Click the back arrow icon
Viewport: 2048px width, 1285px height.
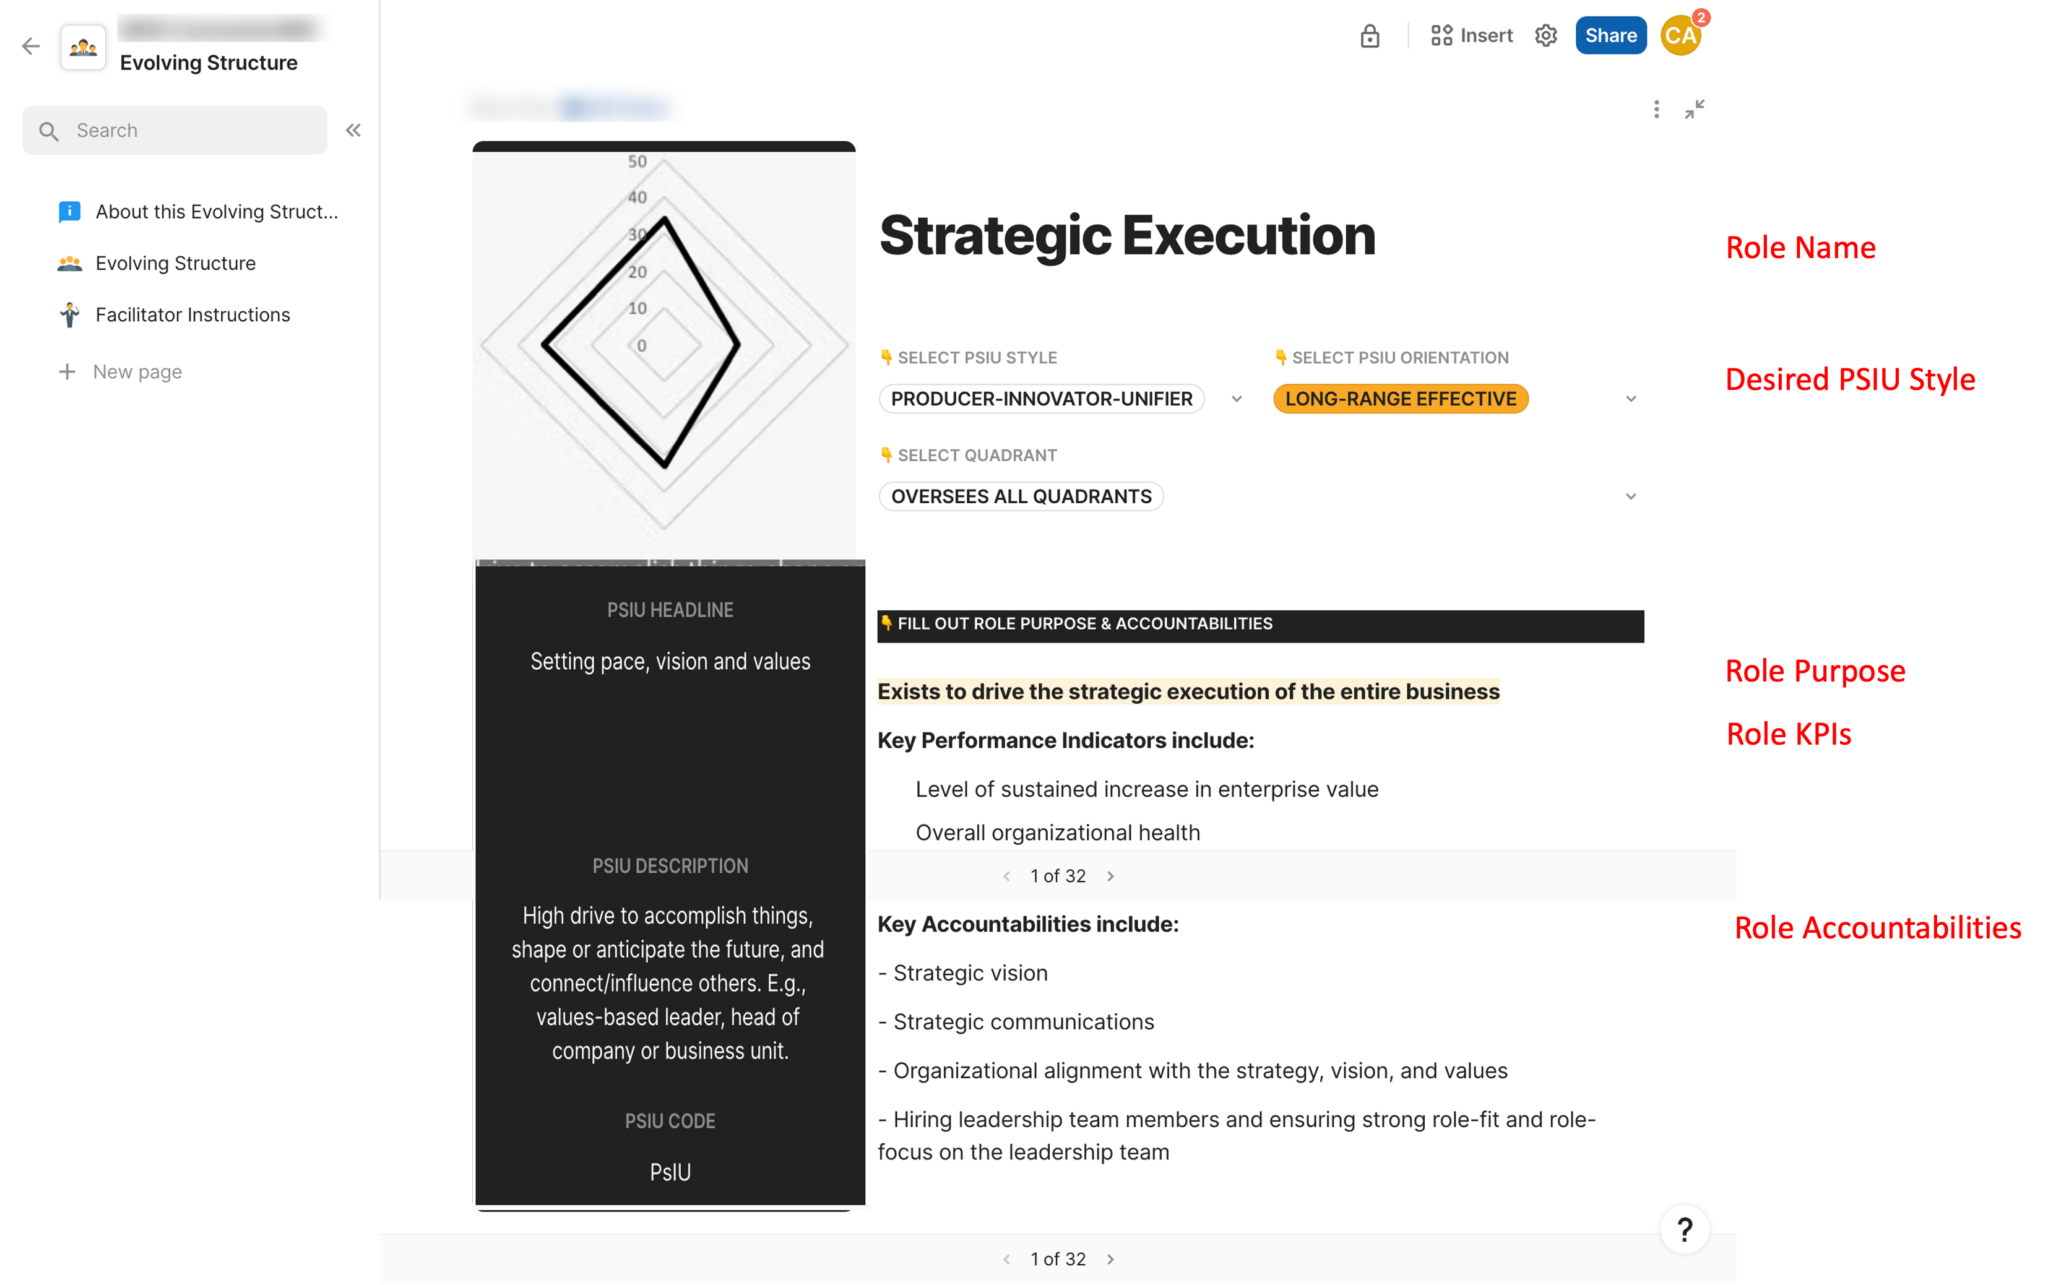[x=31, y=46]
